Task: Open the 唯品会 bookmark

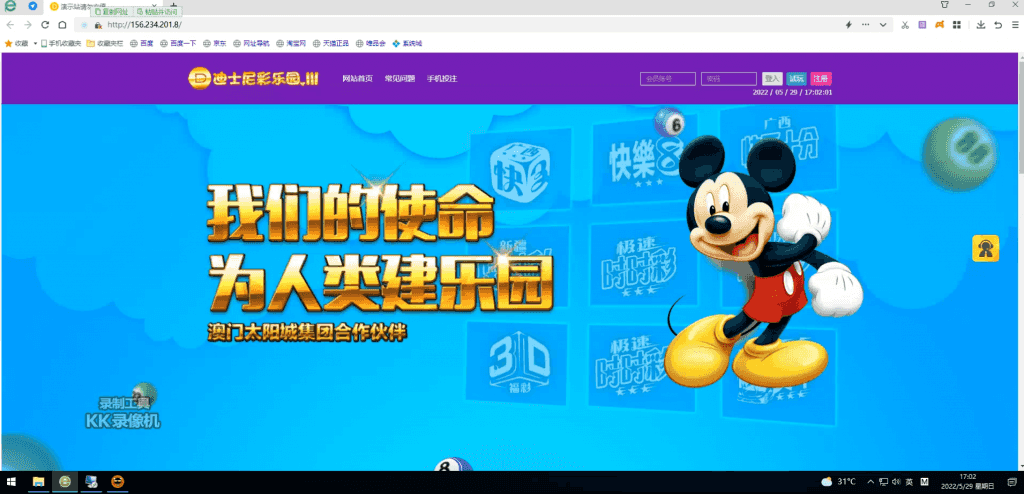Action: coord(370,43)
